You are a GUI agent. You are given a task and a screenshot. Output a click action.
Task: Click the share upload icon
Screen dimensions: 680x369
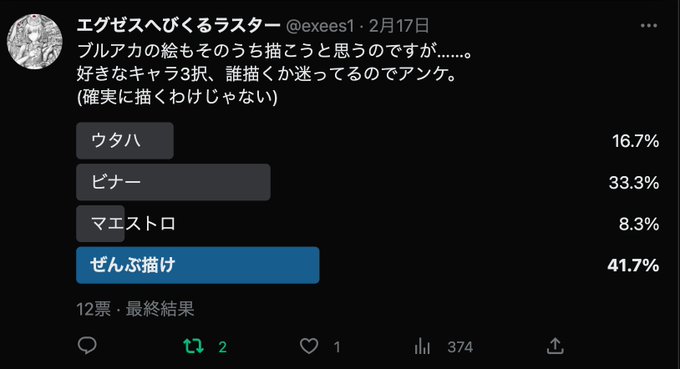(x=555, y=346)
